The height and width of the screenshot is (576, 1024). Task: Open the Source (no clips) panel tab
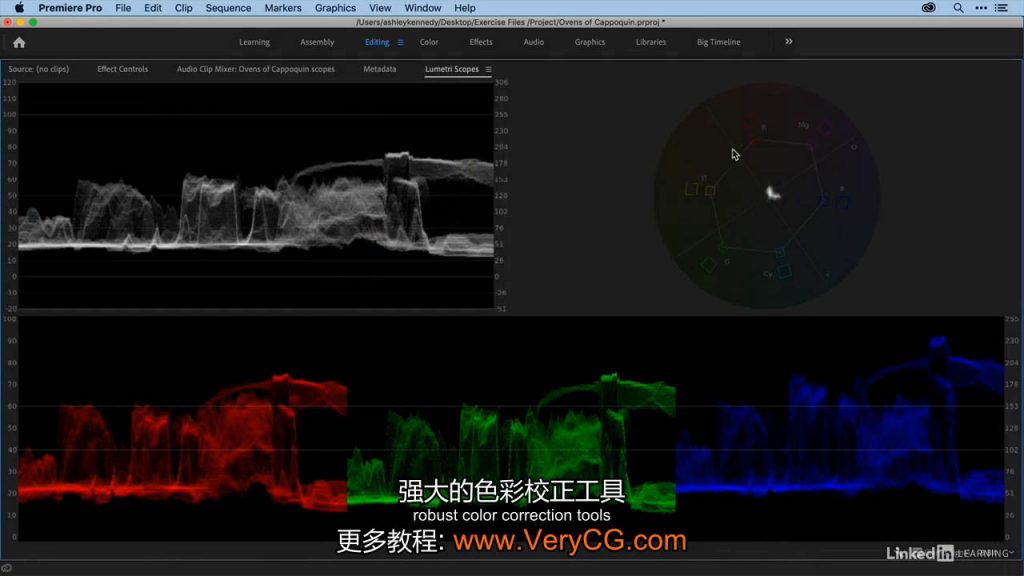pyautogui.click(x=39, y=69)
